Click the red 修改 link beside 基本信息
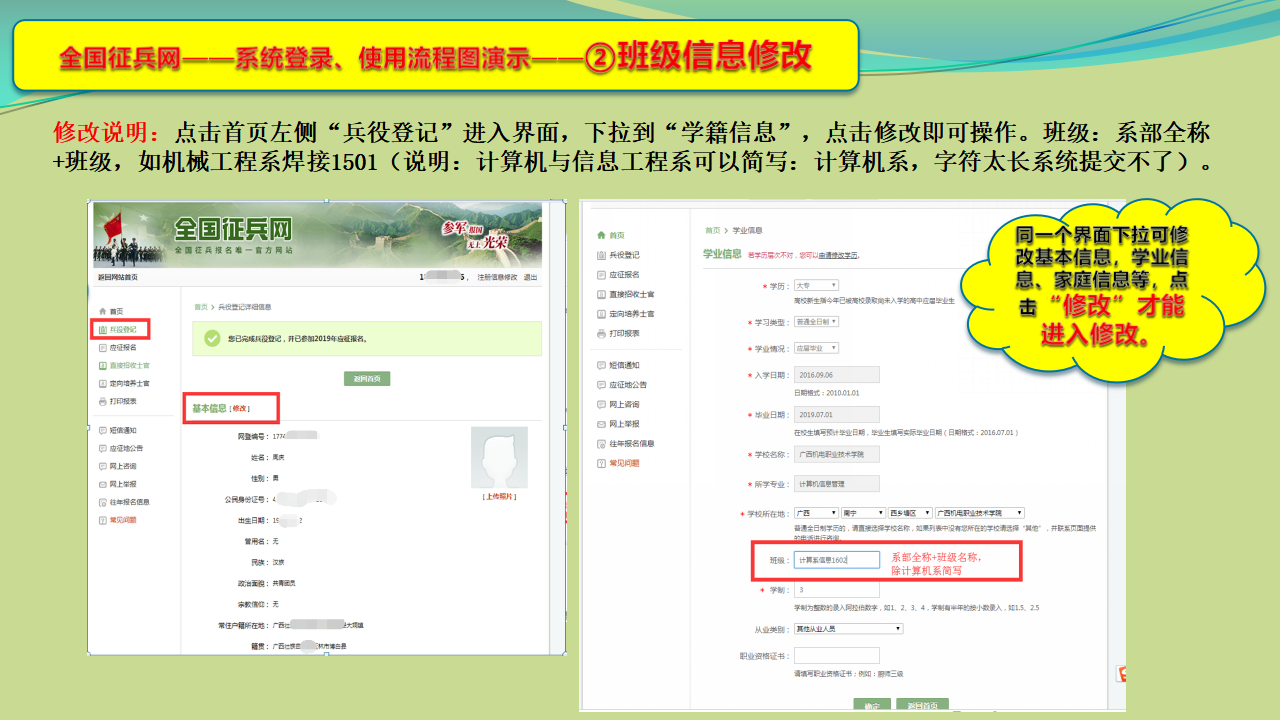 pos(241,409)
